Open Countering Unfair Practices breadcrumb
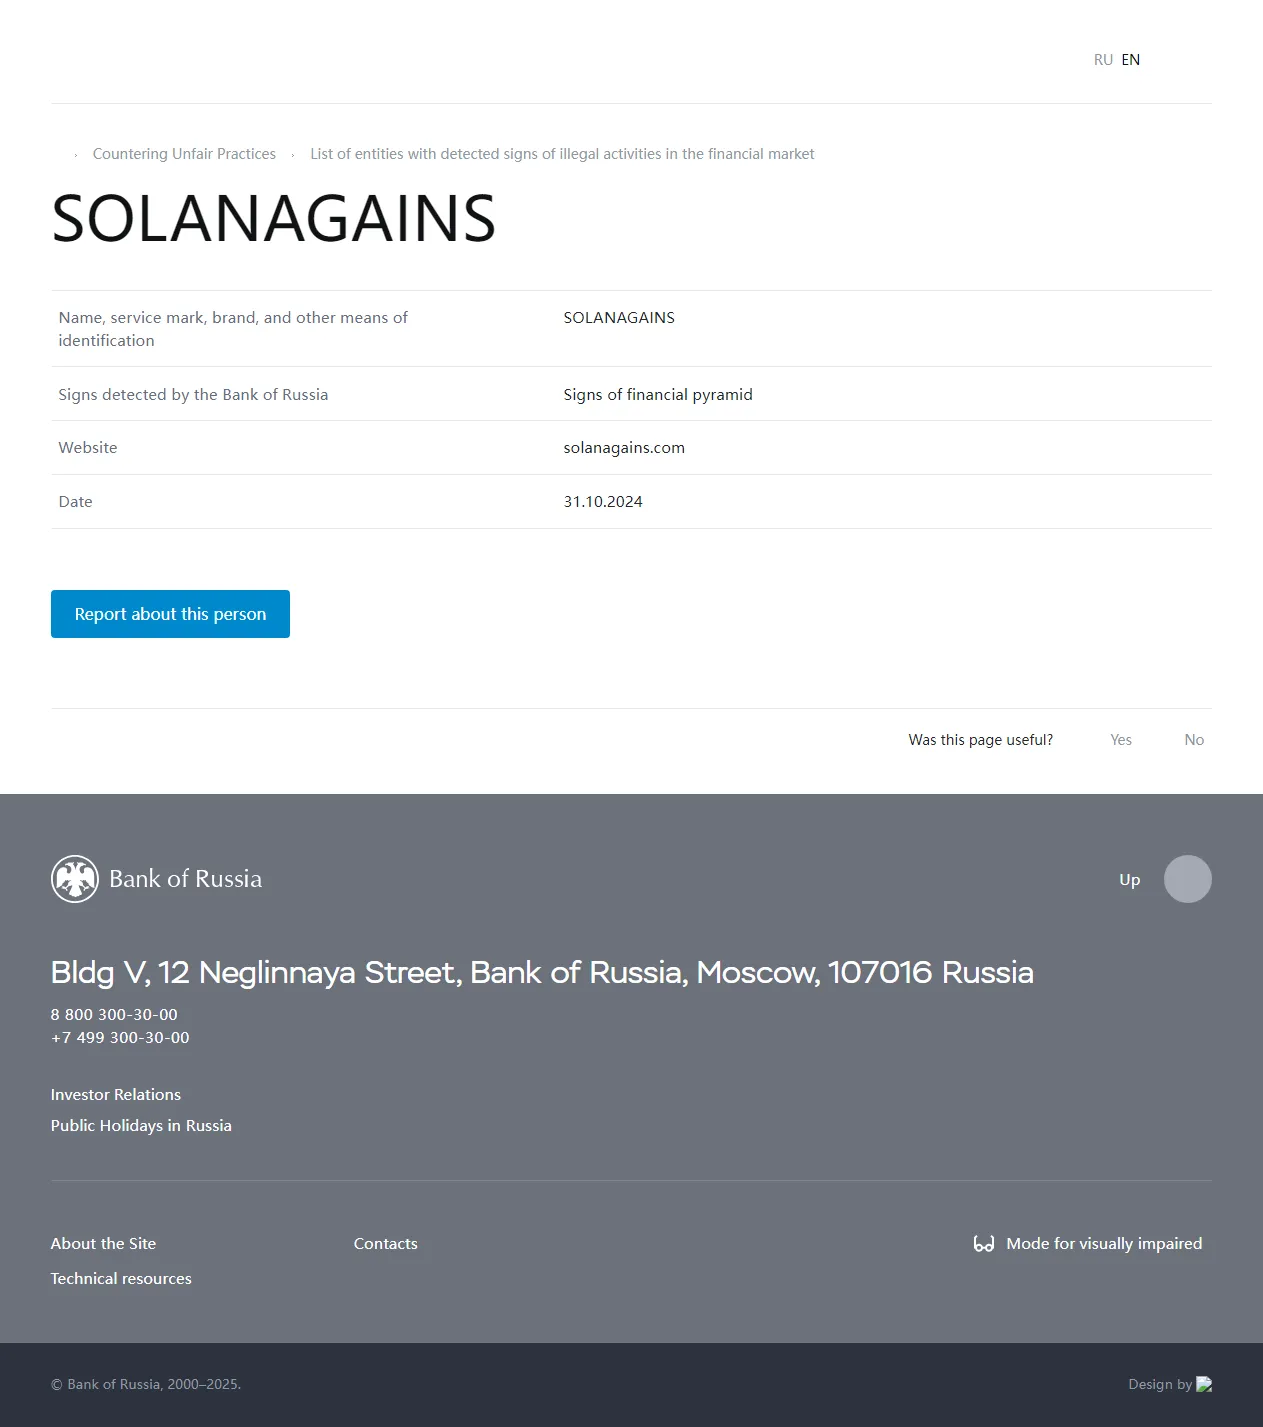 pos(184,154)
